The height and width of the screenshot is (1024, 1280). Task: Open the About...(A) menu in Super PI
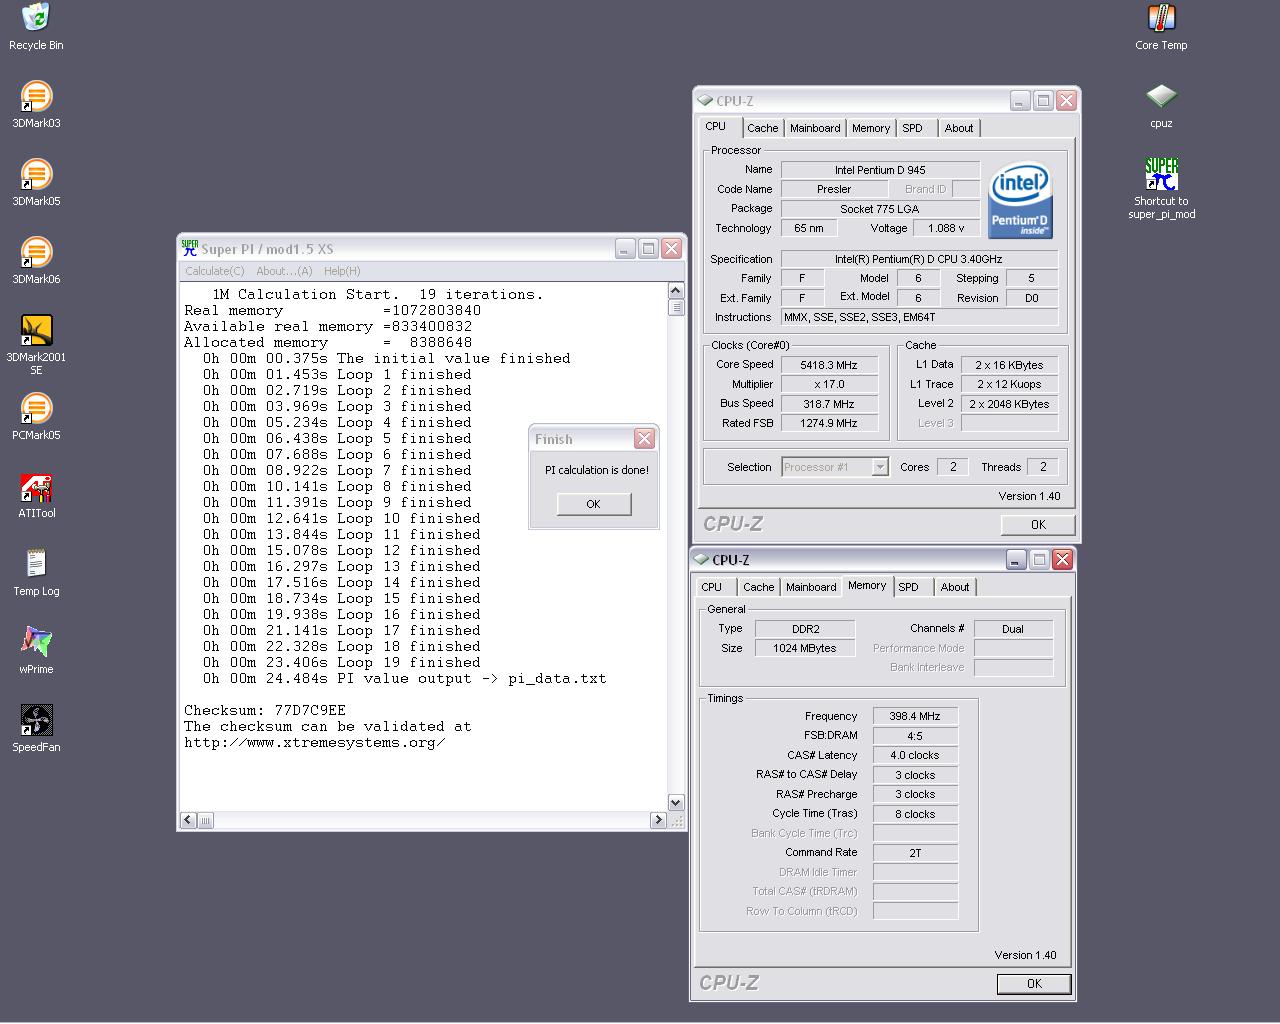click(284, 271)
